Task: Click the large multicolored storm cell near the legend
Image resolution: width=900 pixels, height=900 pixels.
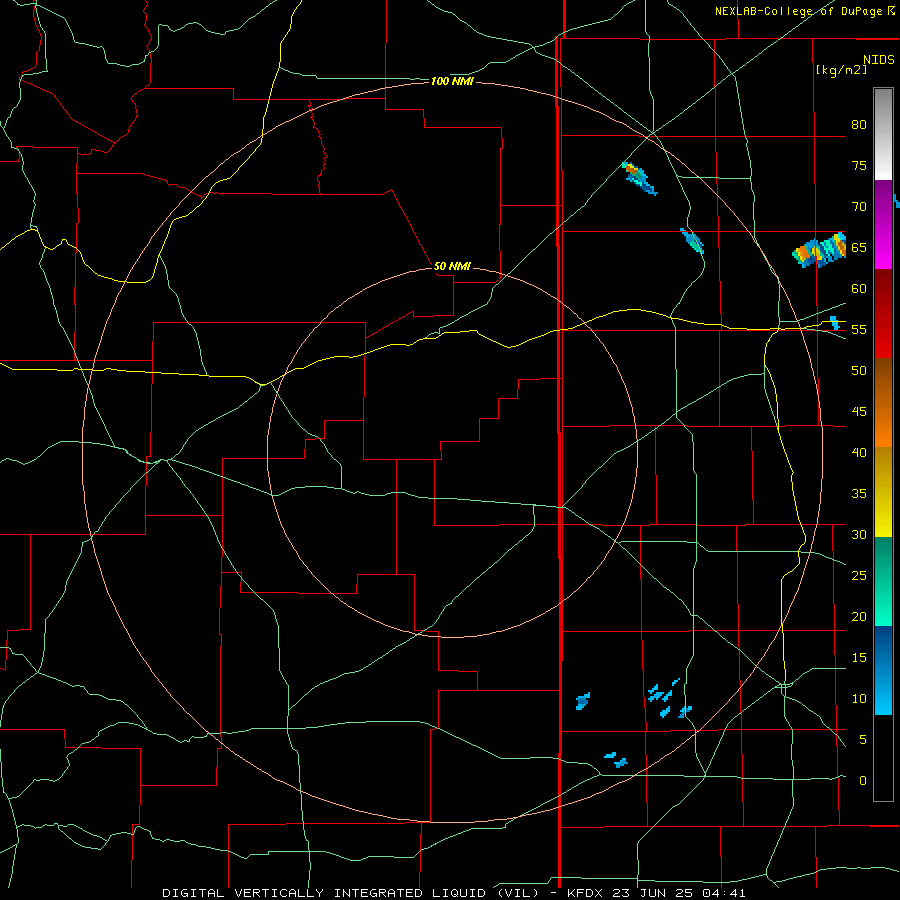Action: pos(820,250)
